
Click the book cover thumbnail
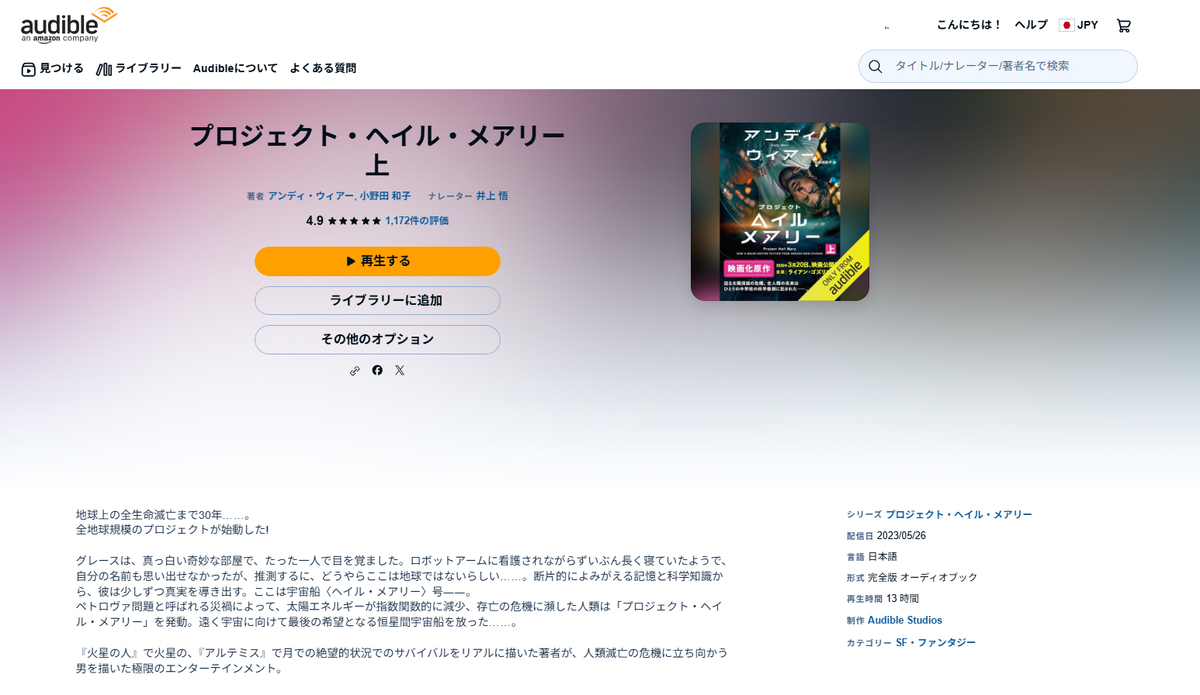click(780, 212)
